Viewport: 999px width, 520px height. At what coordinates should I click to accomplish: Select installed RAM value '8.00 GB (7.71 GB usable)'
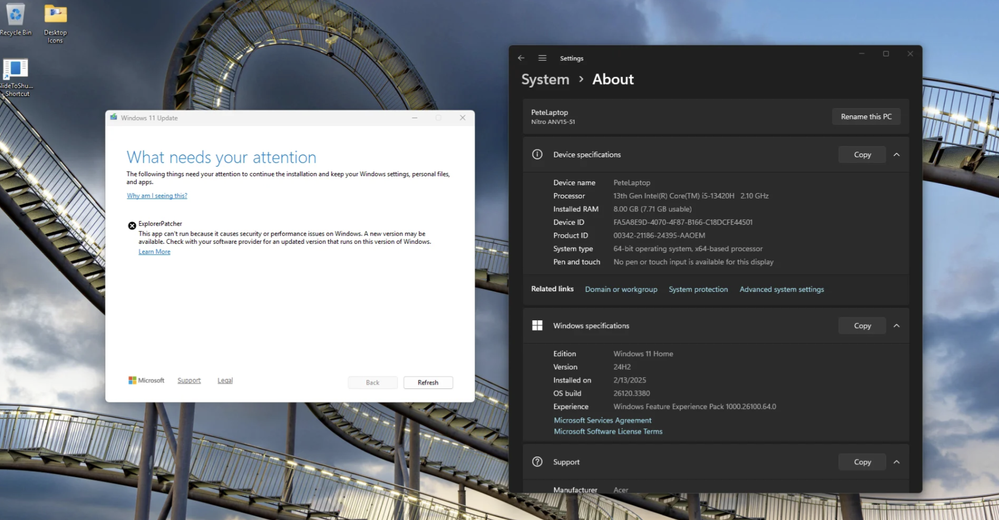652,209
